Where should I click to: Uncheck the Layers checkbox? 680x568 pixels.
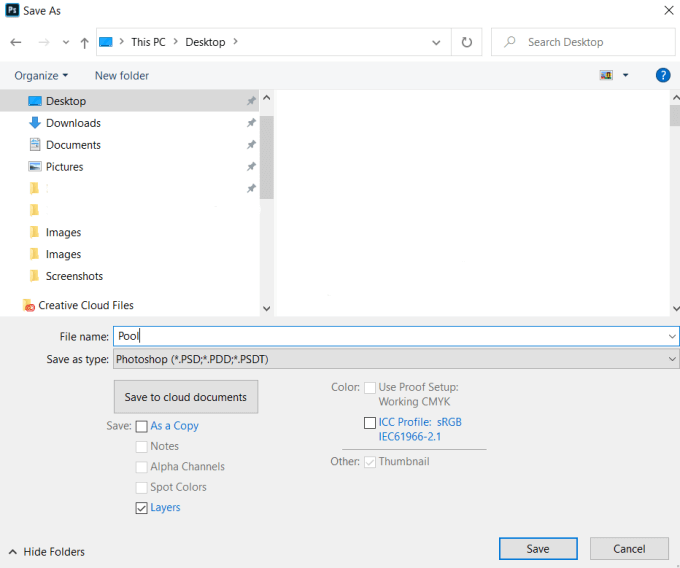click(x=141, y=508)
